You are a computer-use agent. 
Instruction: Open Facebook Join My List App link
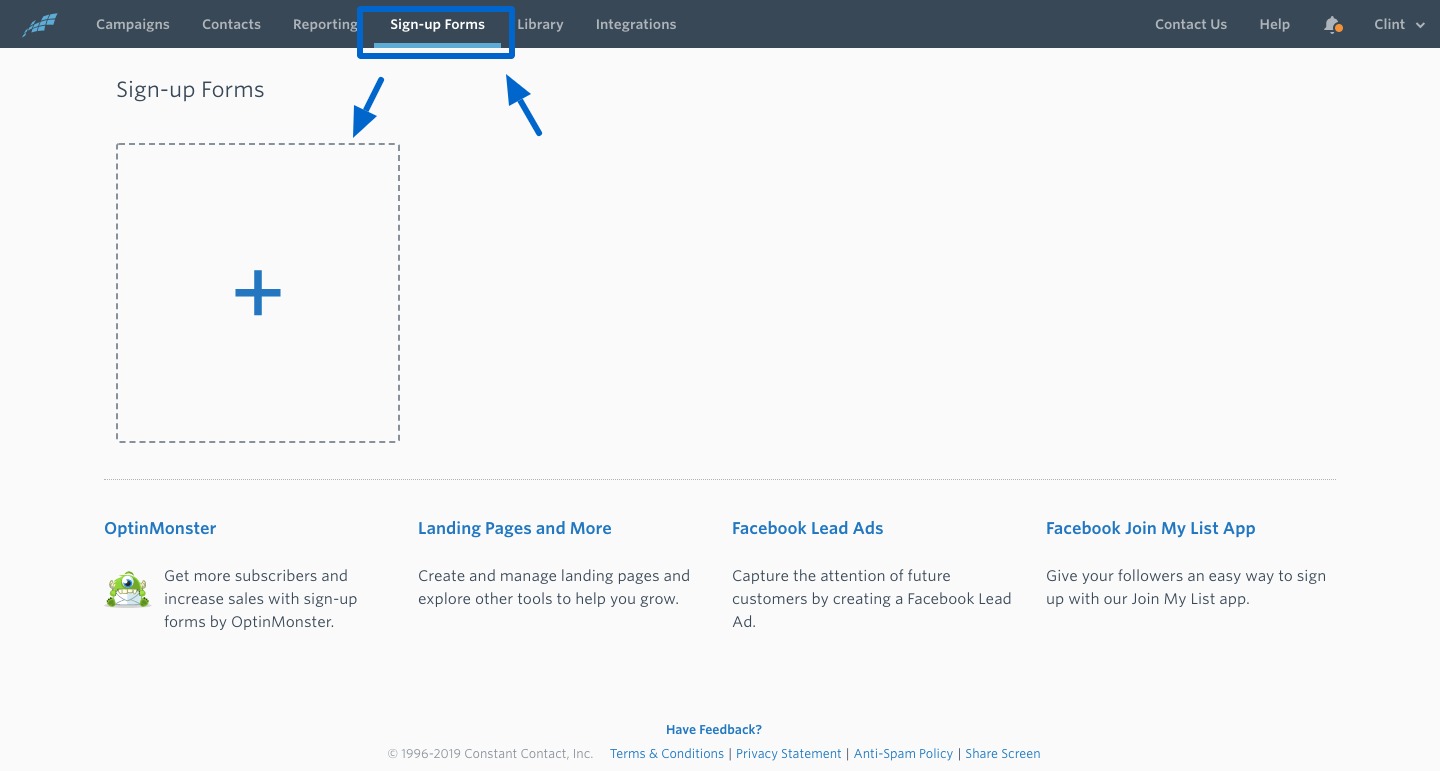(x=1151, y=528)
